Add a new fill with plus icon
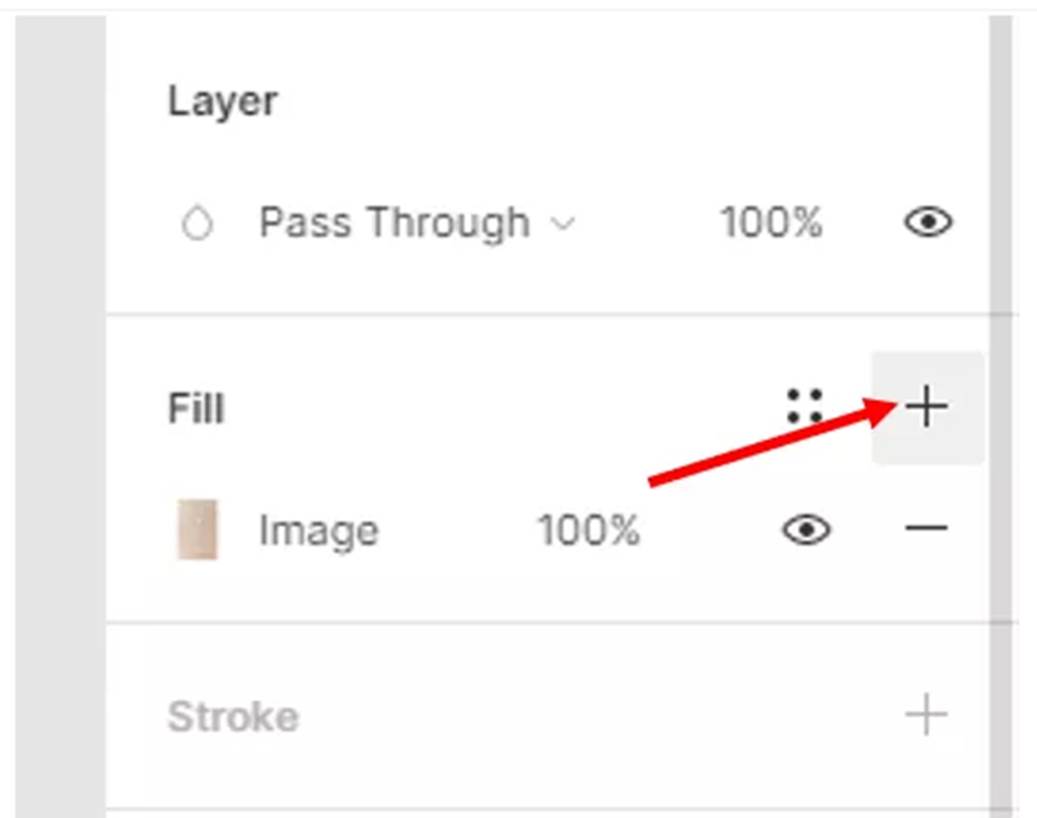The height and width of the screenshot is (818, 1037). point(927,407)
